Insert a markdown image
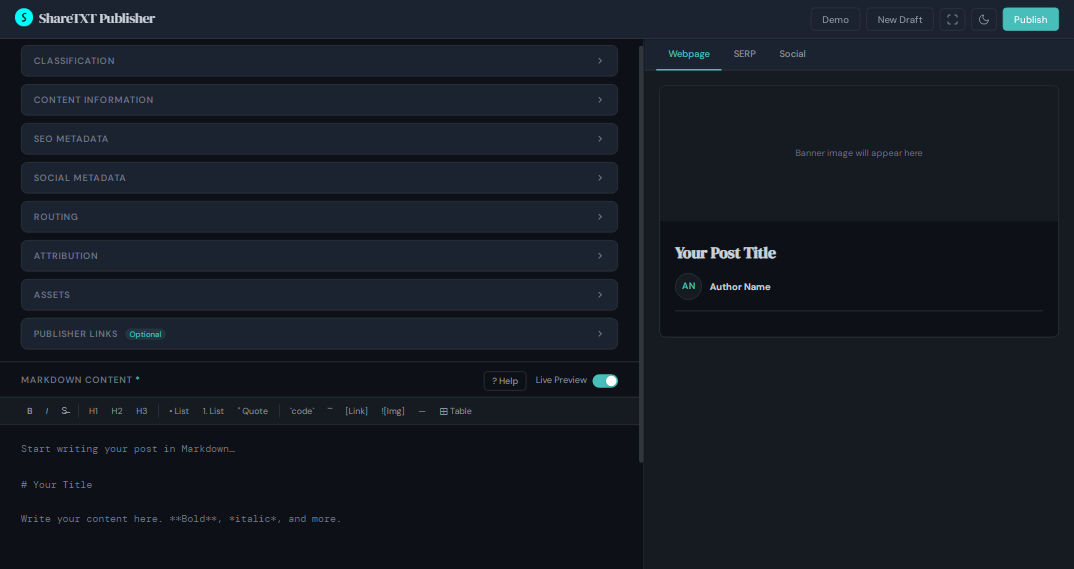Viewport: 1074px width, 569px height. click(393, 411)
